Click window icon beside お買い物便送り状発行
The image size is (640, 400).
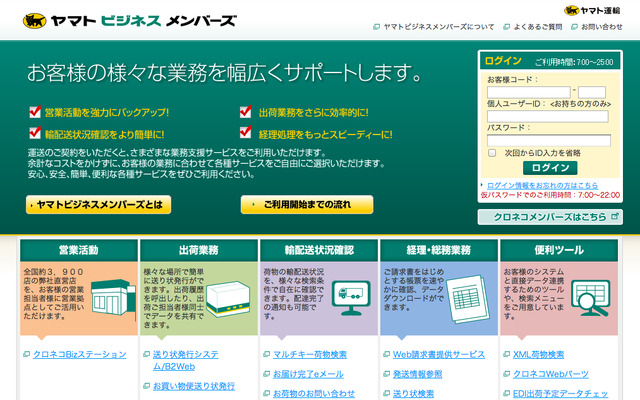click(x=147, y=386)
